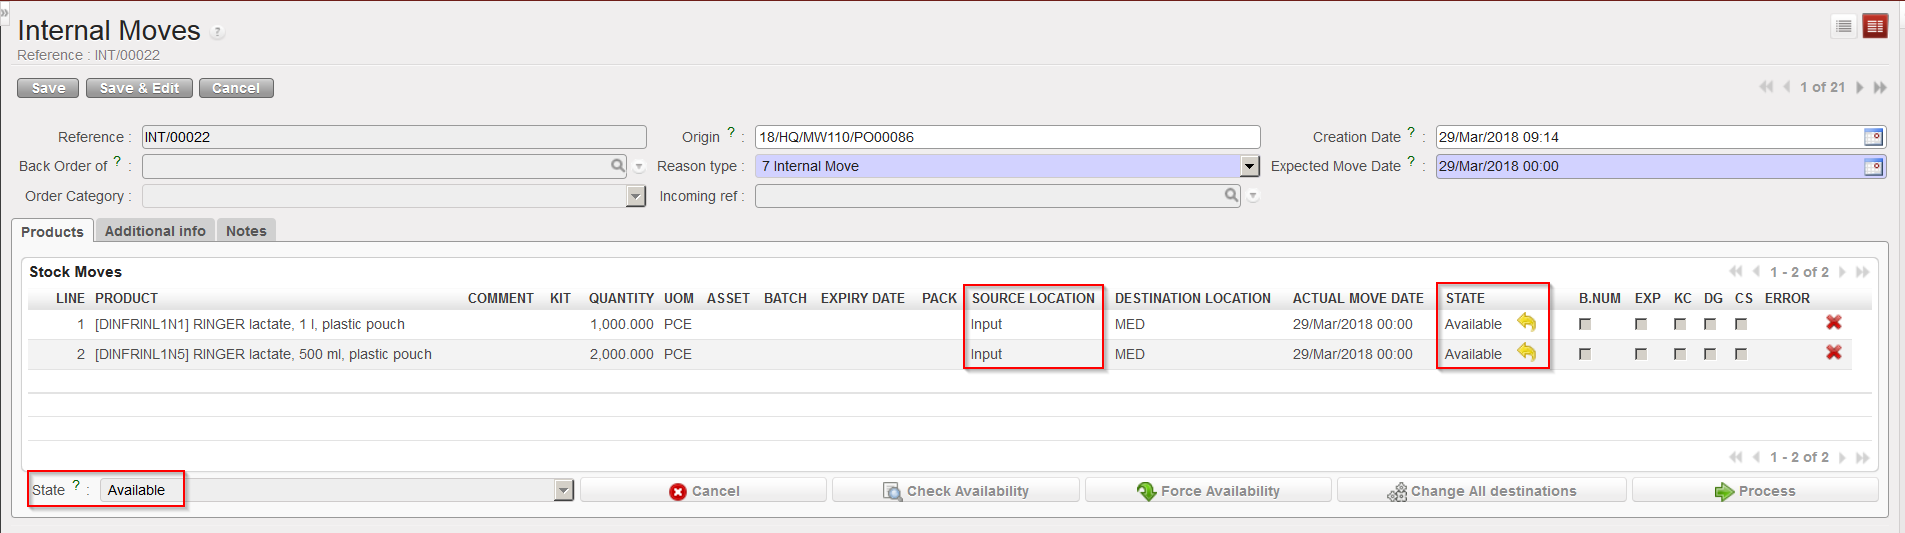Switch to Additional info tab
This screenshot has height=533, width=1905.
click(x=155, y=231)
